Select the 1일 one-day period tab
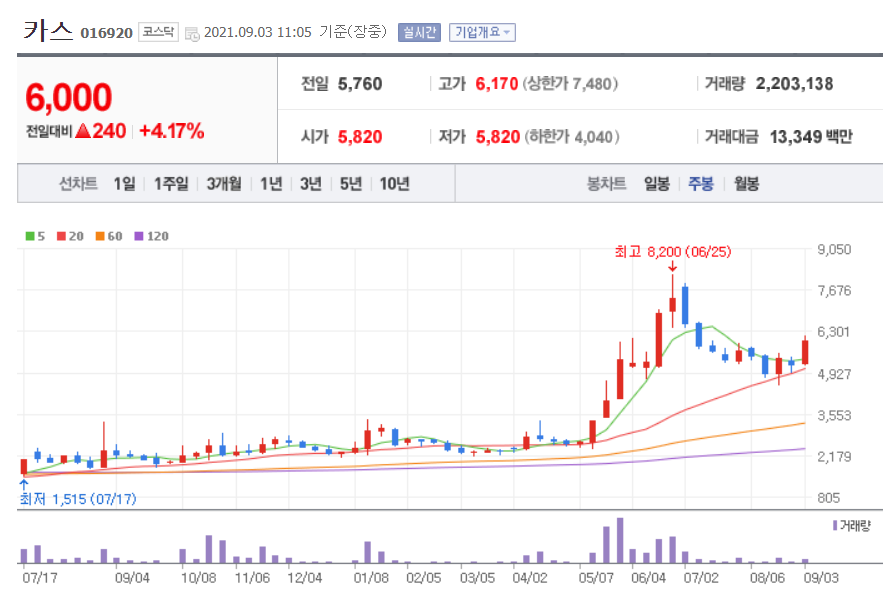The image size is (883, 593). pyautogui.click(x=124, y=183)
